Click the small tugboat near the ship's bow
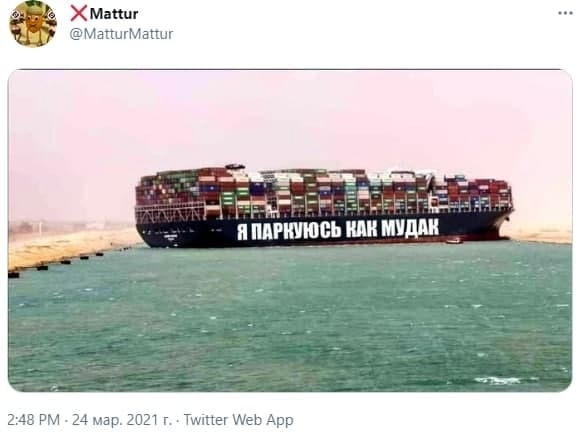This screenshot has height=436, width=581. pyautogui.click(x=454, y=241)
